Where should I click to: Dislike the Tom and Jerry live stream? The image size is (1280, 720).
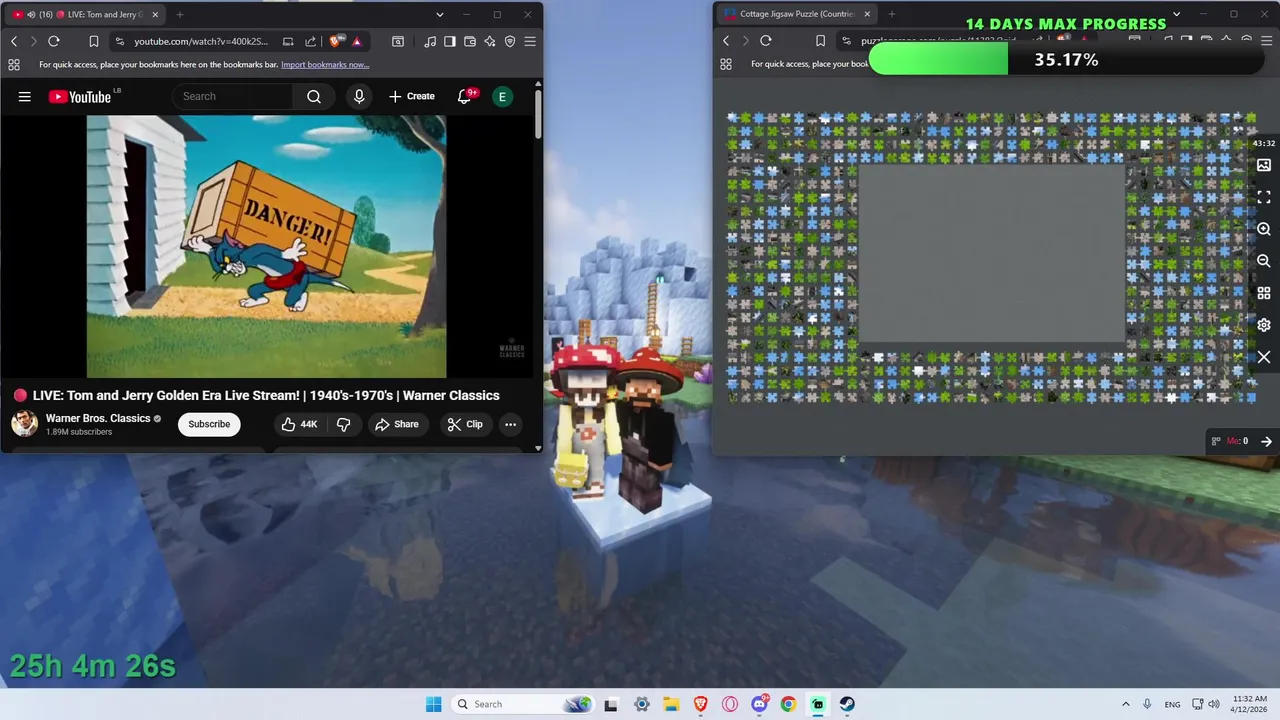[343, 424]
